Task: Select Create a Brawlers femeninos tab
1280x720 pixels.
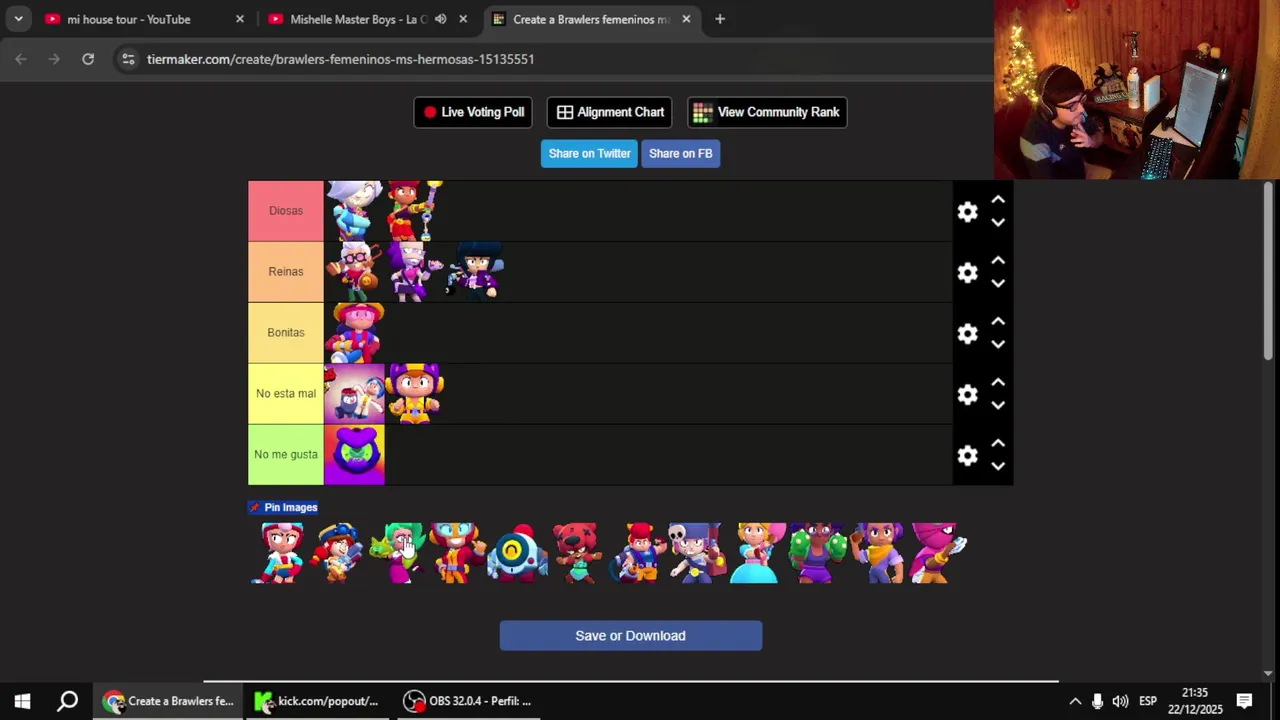Action: pos(590,19)
